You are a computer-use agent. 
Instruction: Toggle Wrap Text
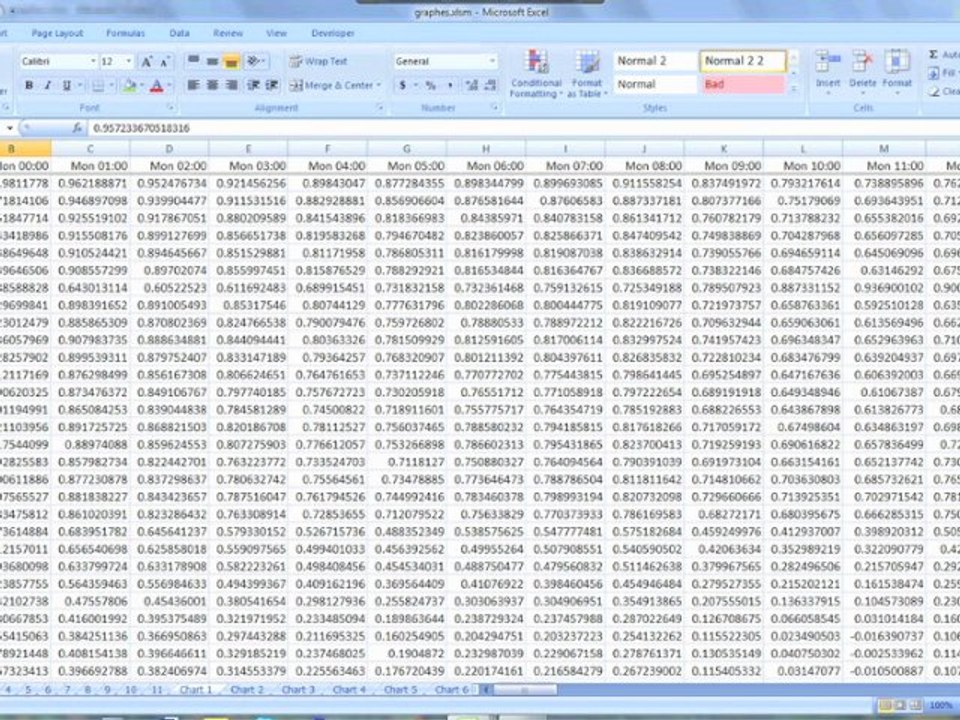click(x=318, y=61)
